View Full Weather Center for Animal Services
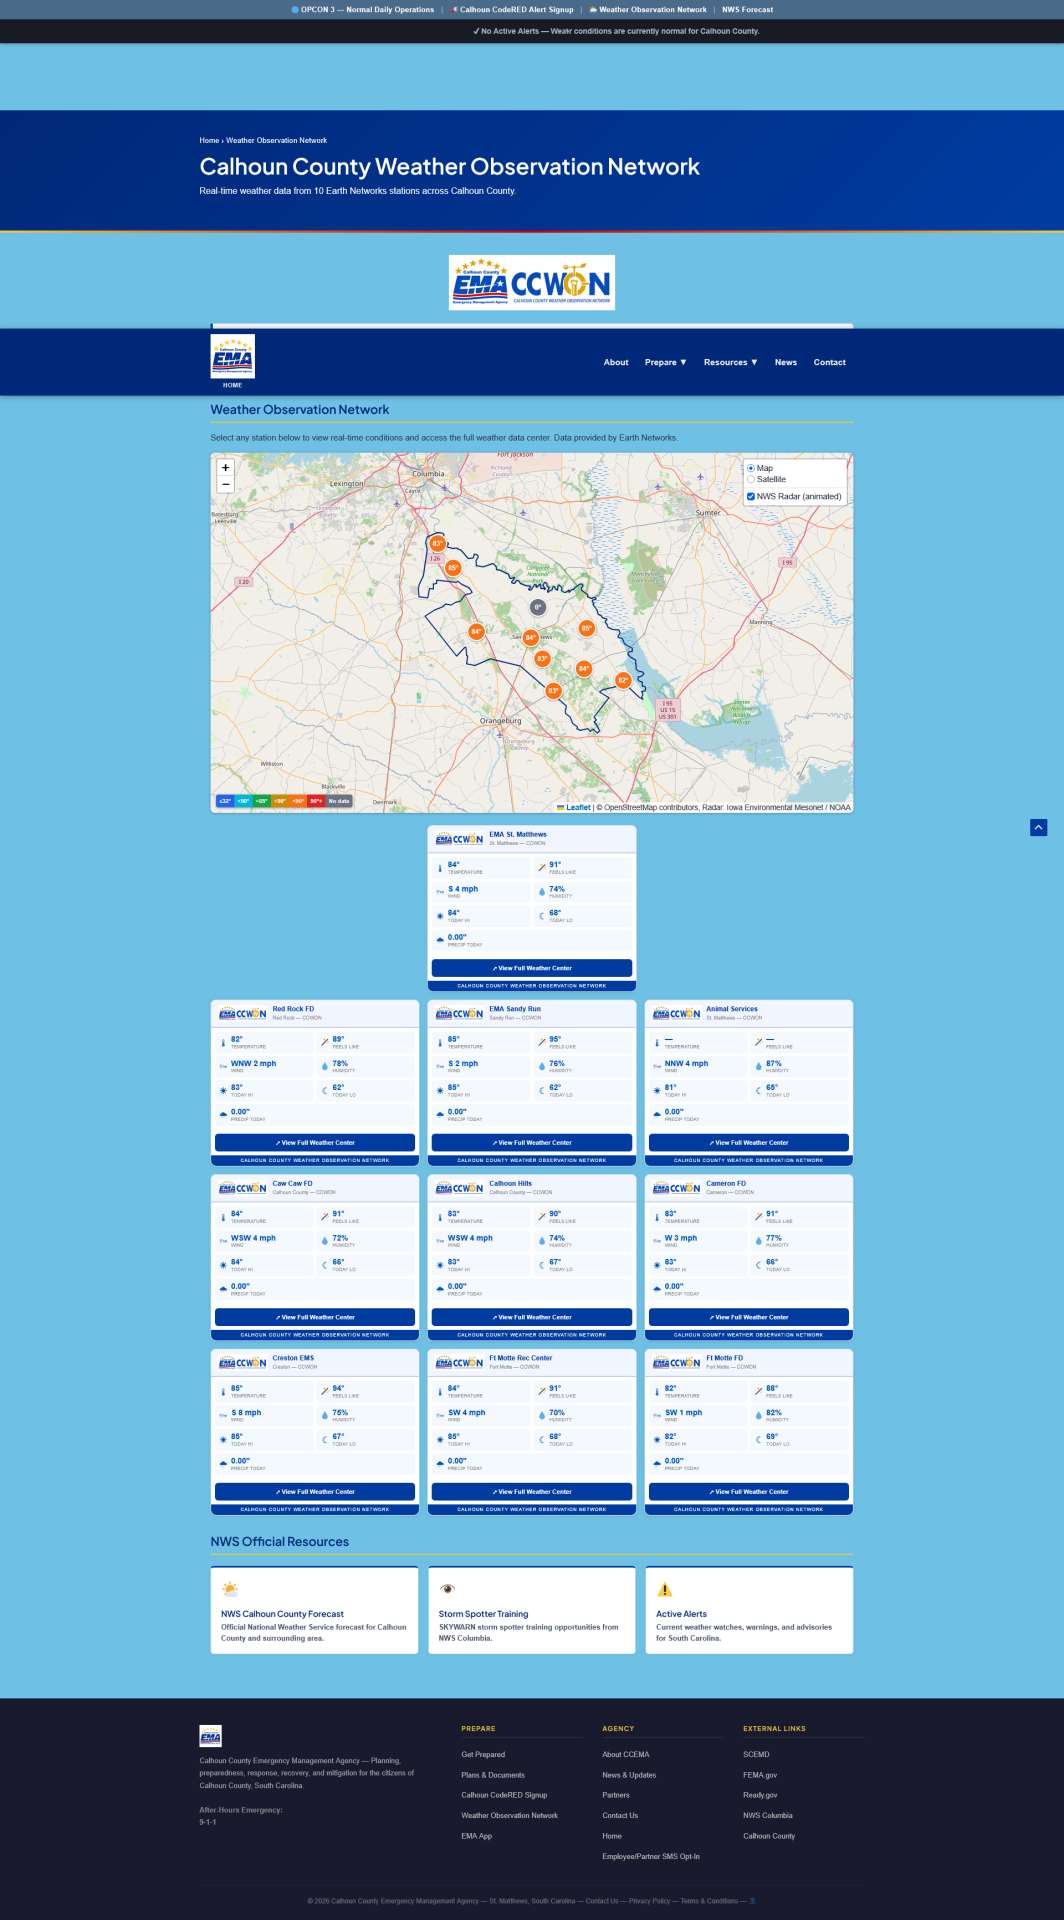 pyautogui.click(x=749, y=1142)
